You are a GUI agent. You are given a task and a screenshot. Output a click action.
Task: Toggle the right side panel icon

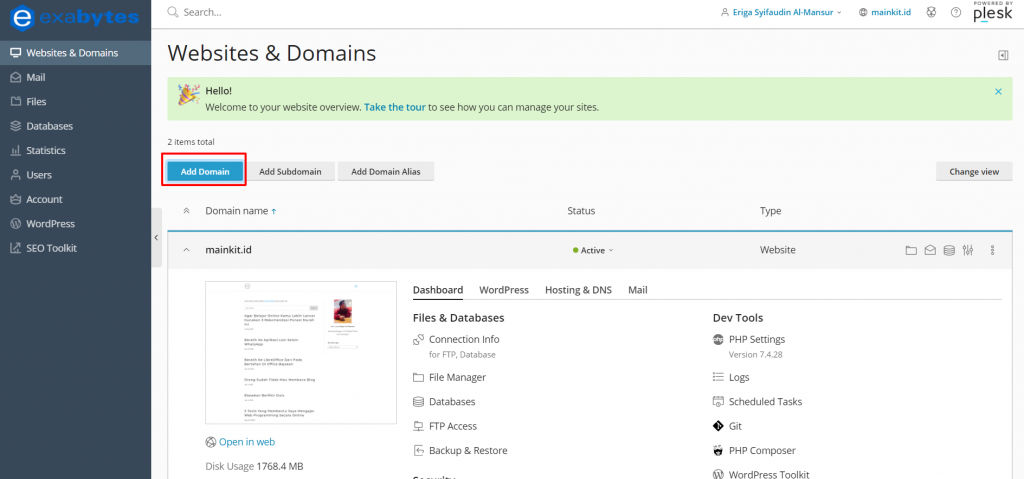pos(1003,56)
